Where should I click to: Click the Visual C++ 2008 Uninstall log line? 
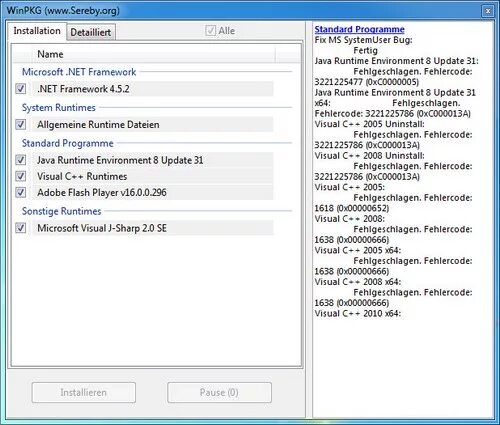[369, 156]
